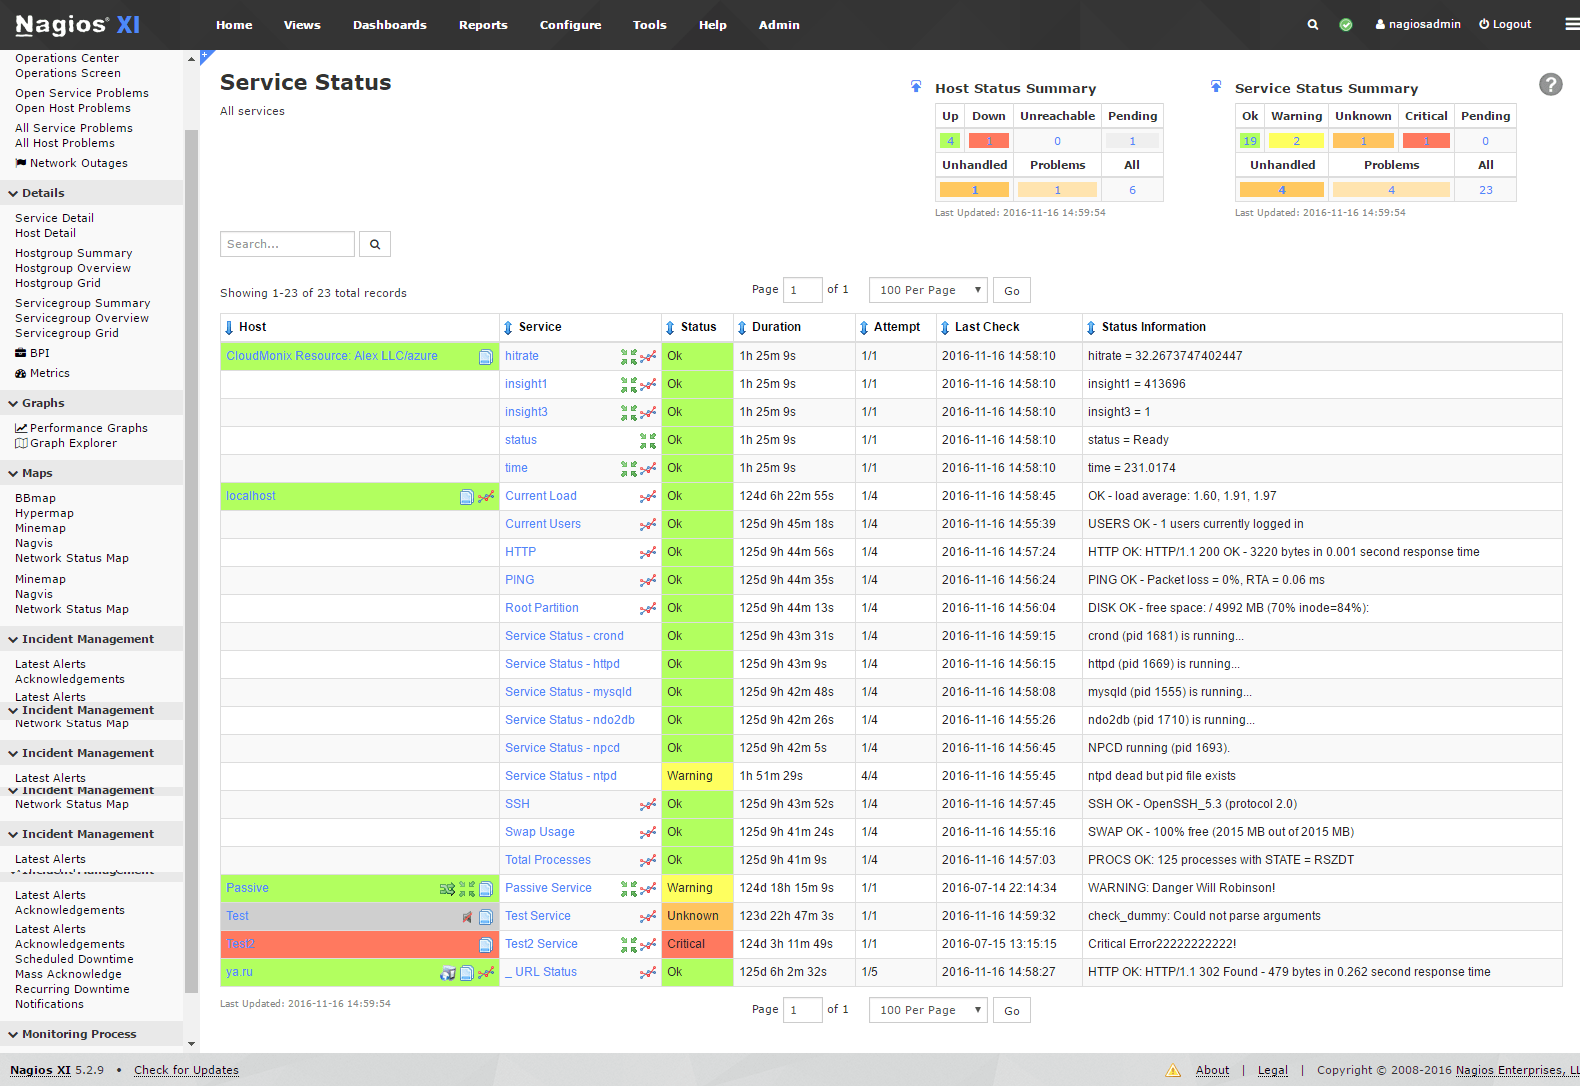This screenshot has width=1580, height=1086.
Task: Click notifications disabled icon on Test host
Action: coord(467,917)
